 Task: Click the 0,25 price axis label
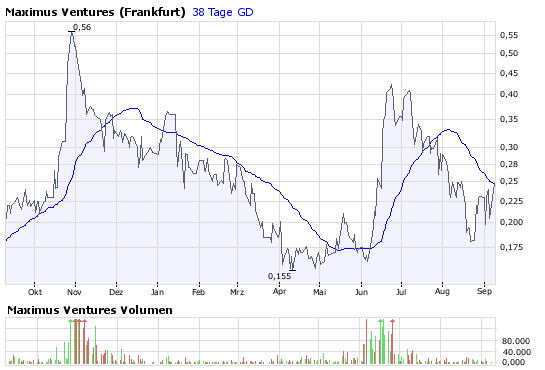(x=509, y=181)
